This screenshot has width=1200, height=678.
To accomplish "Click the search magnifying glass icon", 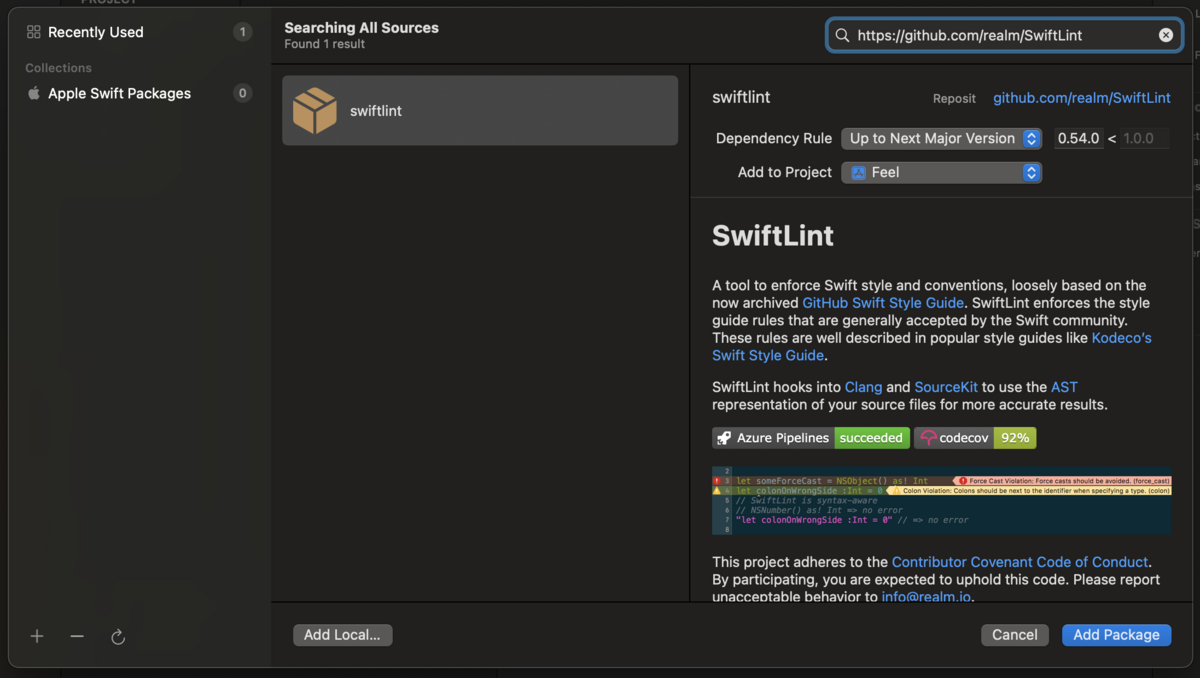I will pos(842,35).
